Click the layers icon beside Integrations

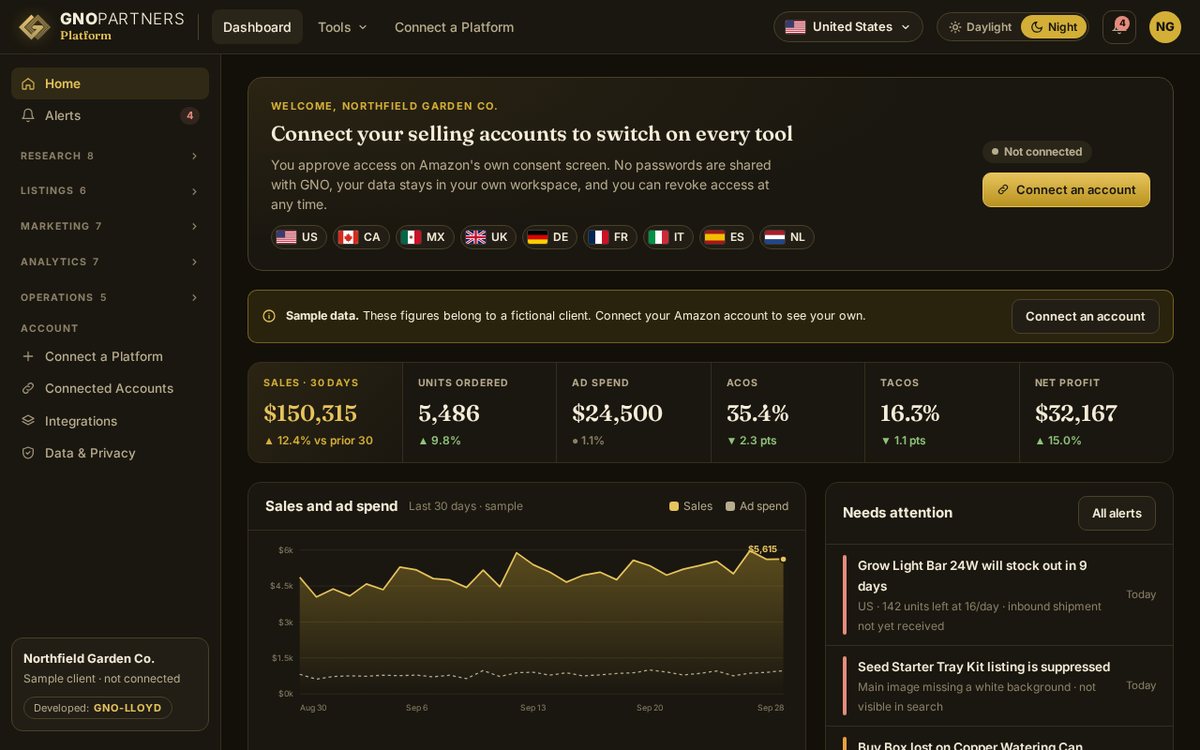[28, 421]
